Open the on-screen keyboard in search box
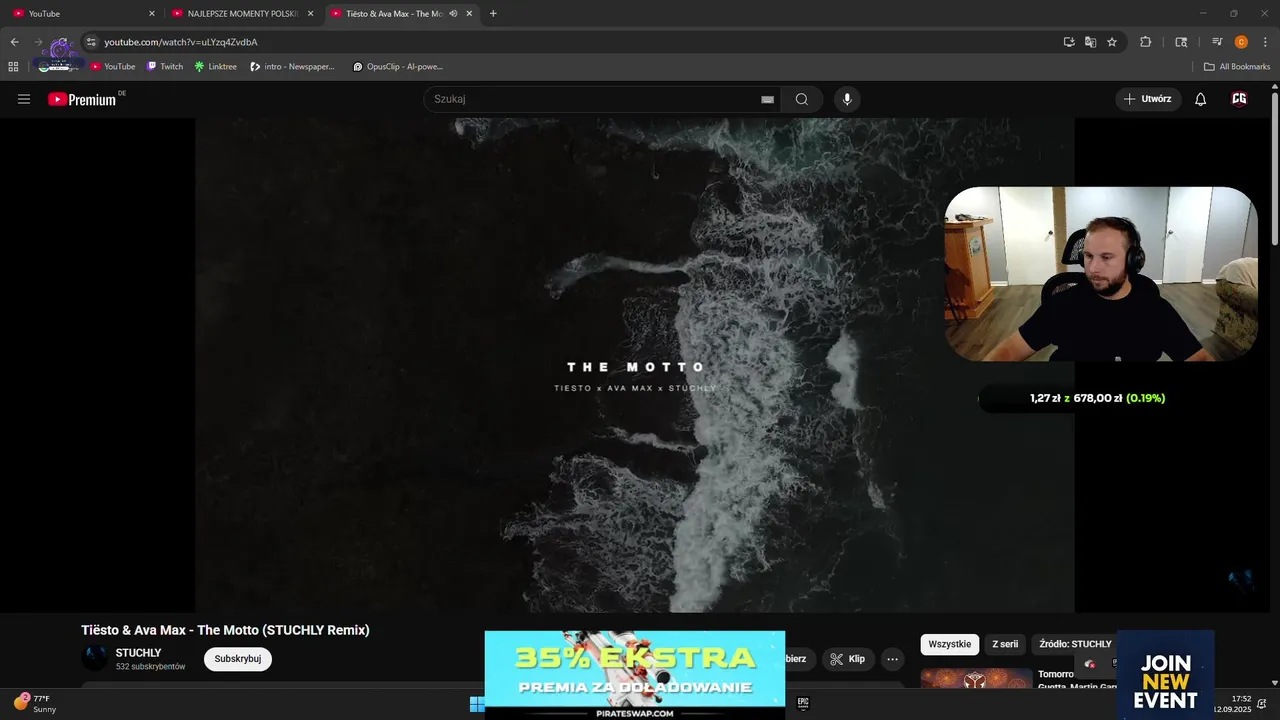 click(767, 99)
